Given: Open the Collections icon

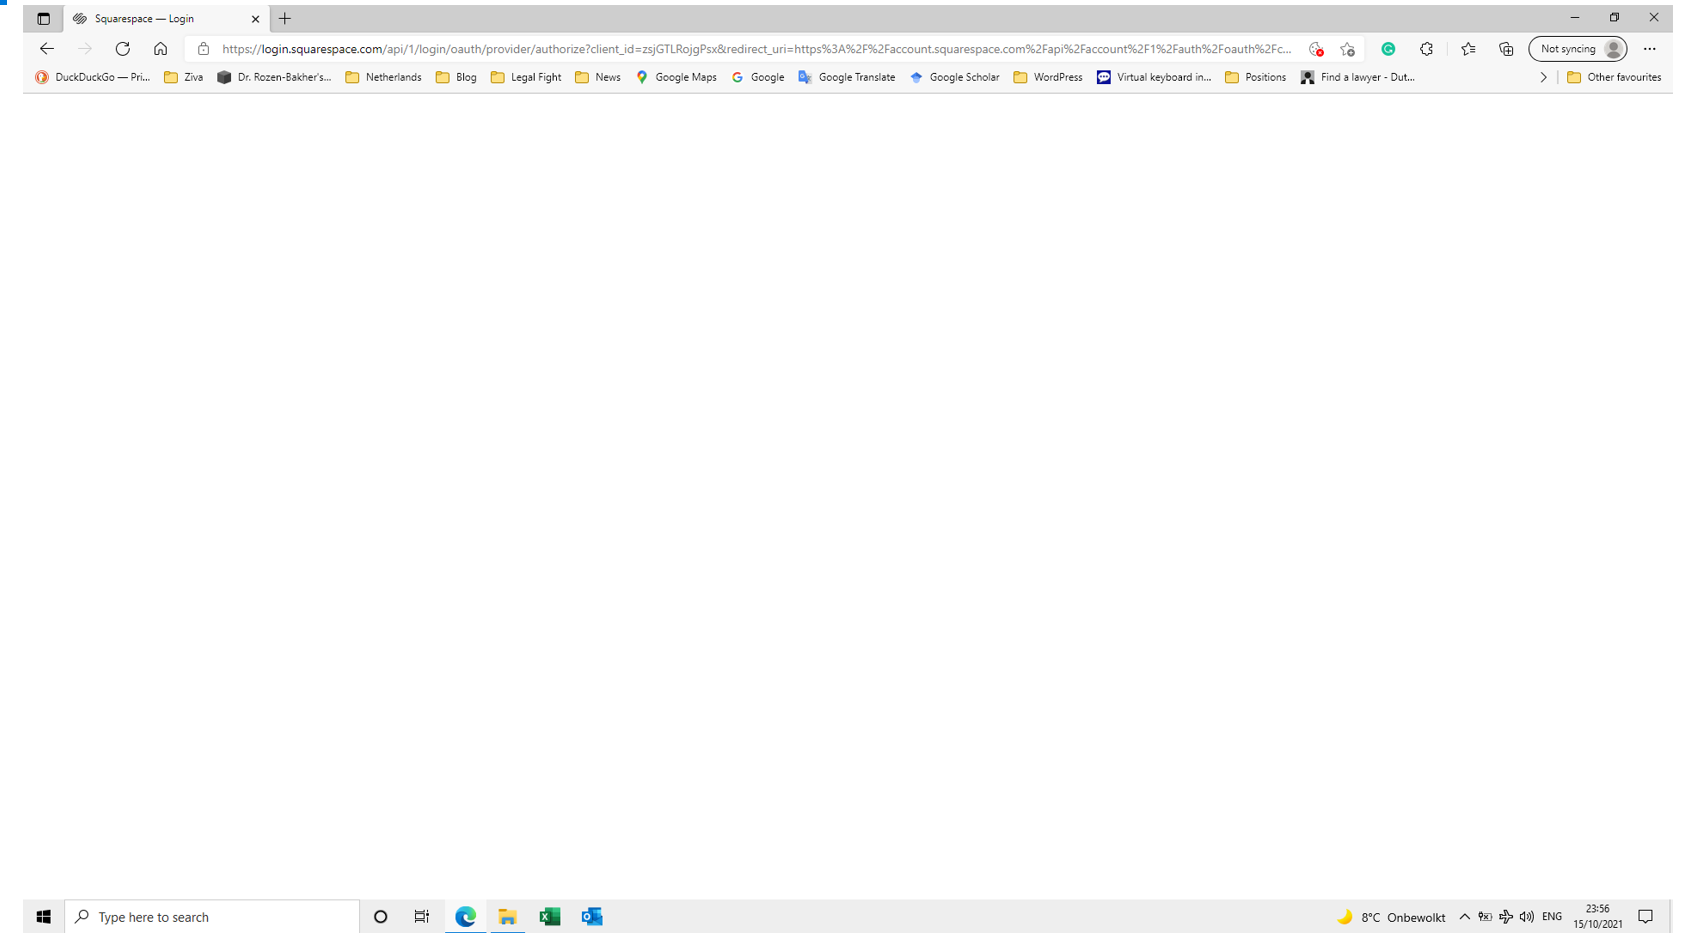Looking at the screenshot, I should [1506, 48].
